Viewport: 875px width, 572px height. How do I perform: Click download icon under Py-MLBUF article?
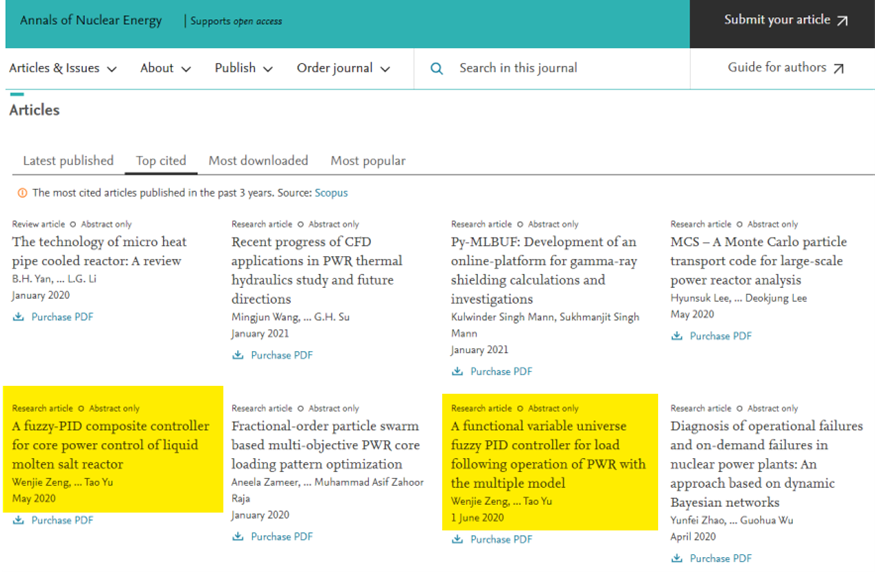(458, 371)
